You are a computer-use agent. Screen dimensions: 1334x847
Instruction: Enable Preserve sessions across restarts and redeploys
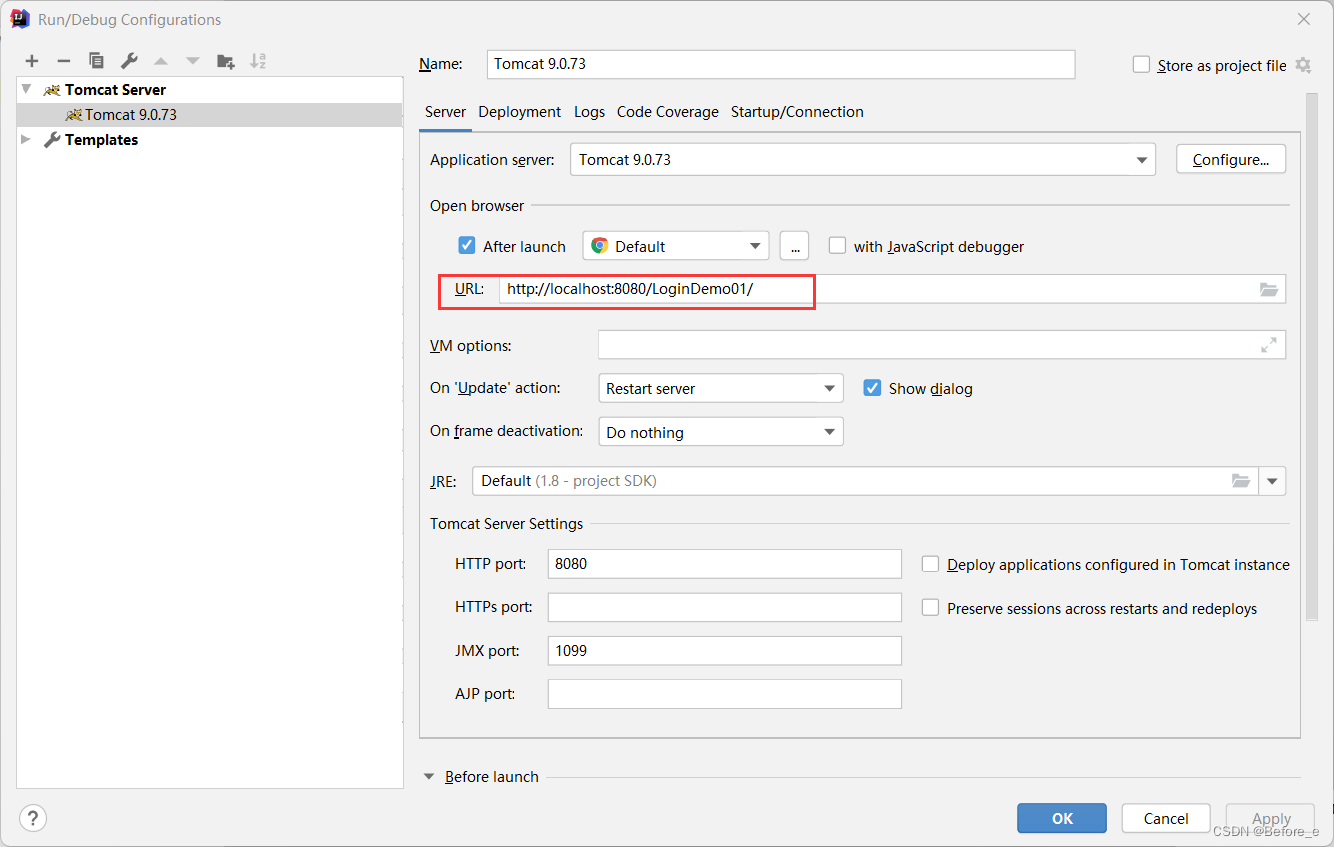pos(930,608)
